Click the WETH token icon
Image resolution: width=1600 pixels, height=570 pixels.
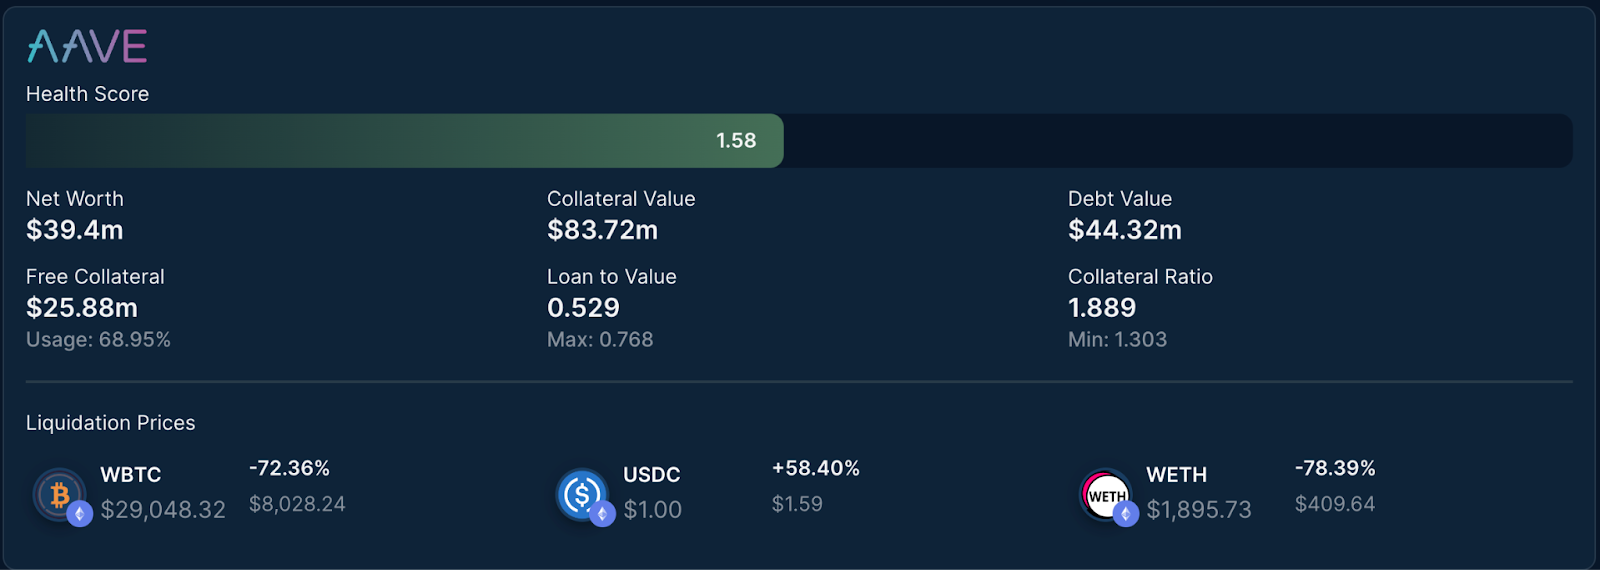click(1106, 495)
